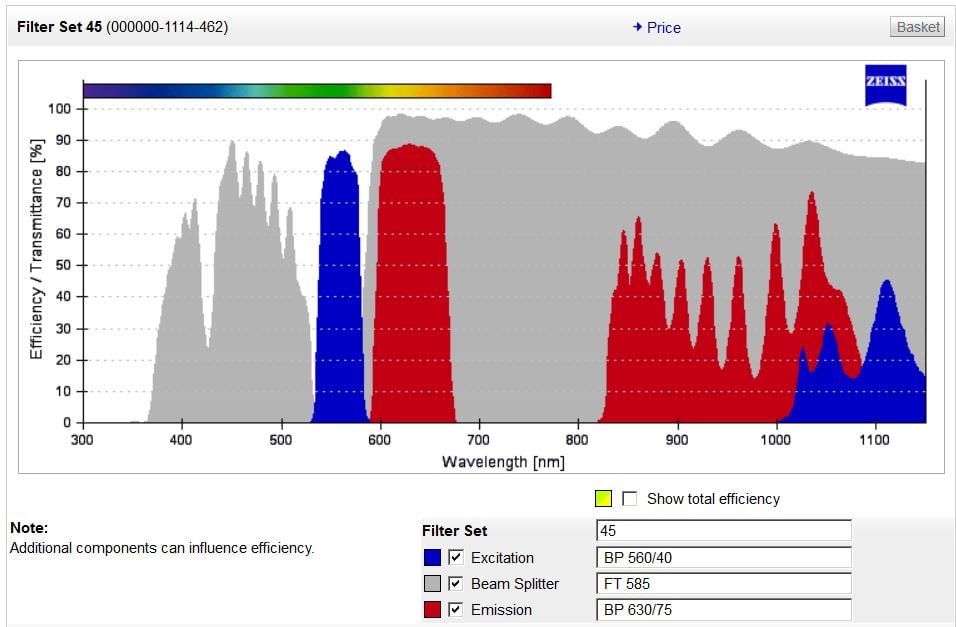Toggle the Beam Splitter checkbox

point(457,583)
